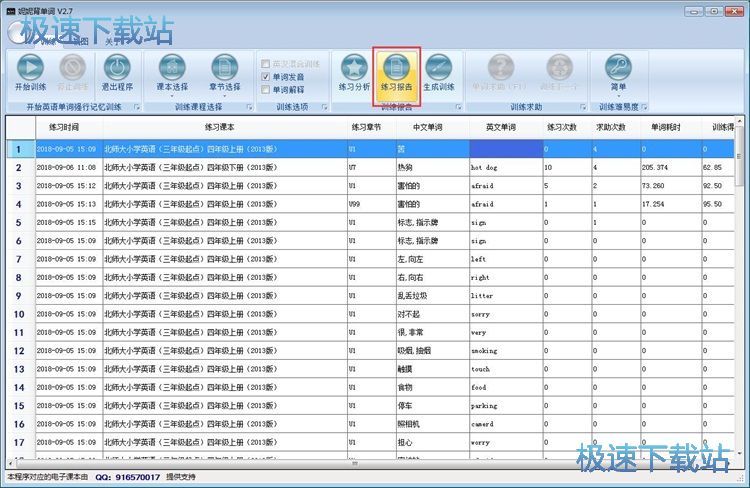Click the 205.374 time value cell

(671, 167)
